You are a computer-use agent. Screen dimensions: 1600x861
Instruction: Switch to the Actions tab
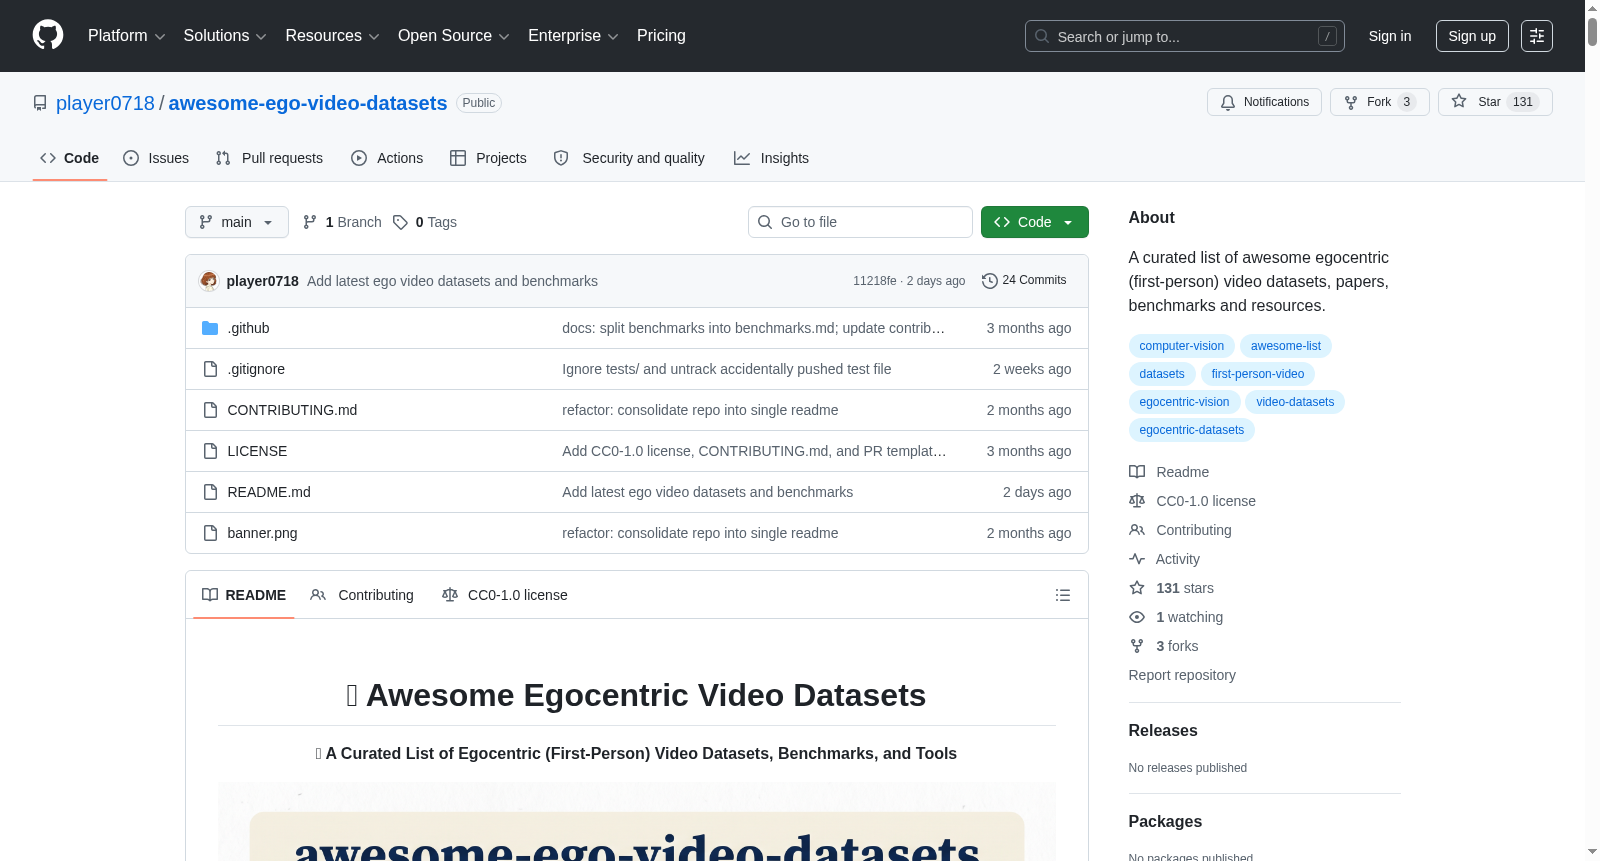pyautogui.click(x=387, y=158)
